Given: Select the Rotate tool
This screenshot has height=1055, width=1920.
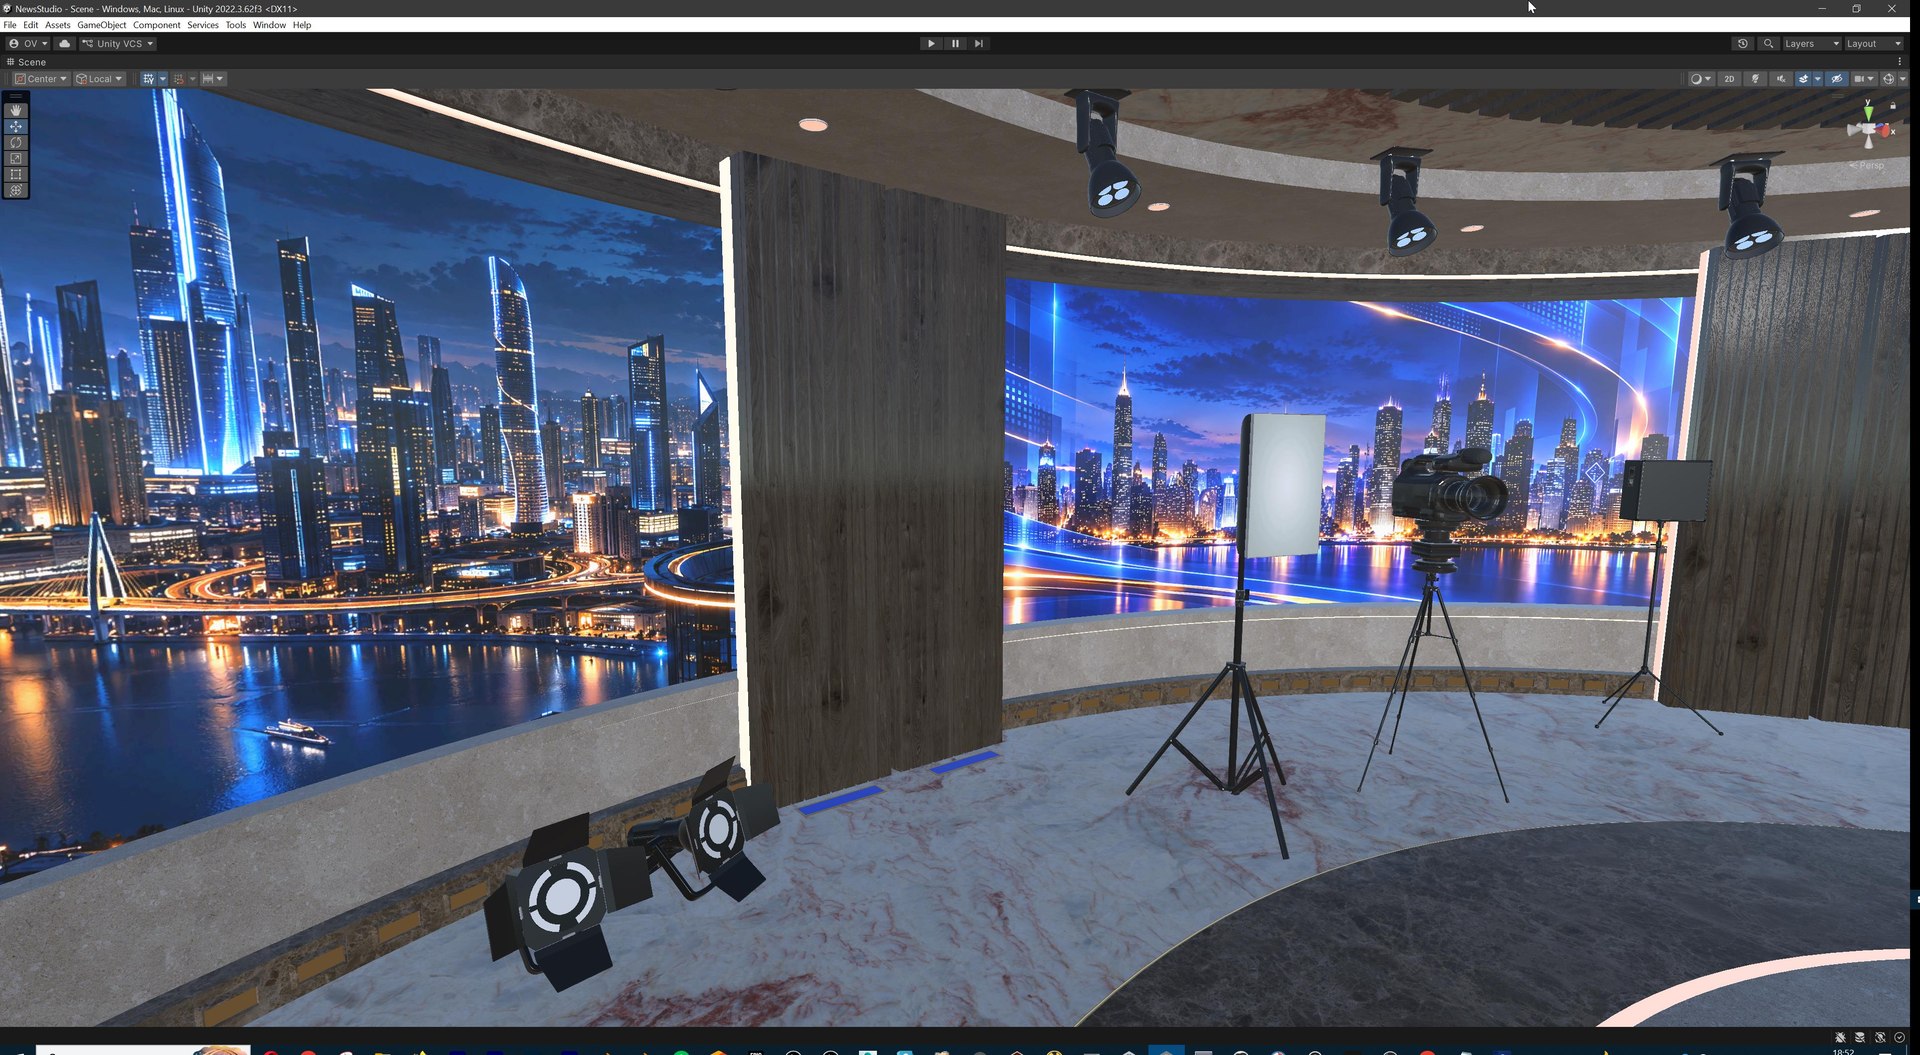Looking at the screenshot, I should click(16, 143).
